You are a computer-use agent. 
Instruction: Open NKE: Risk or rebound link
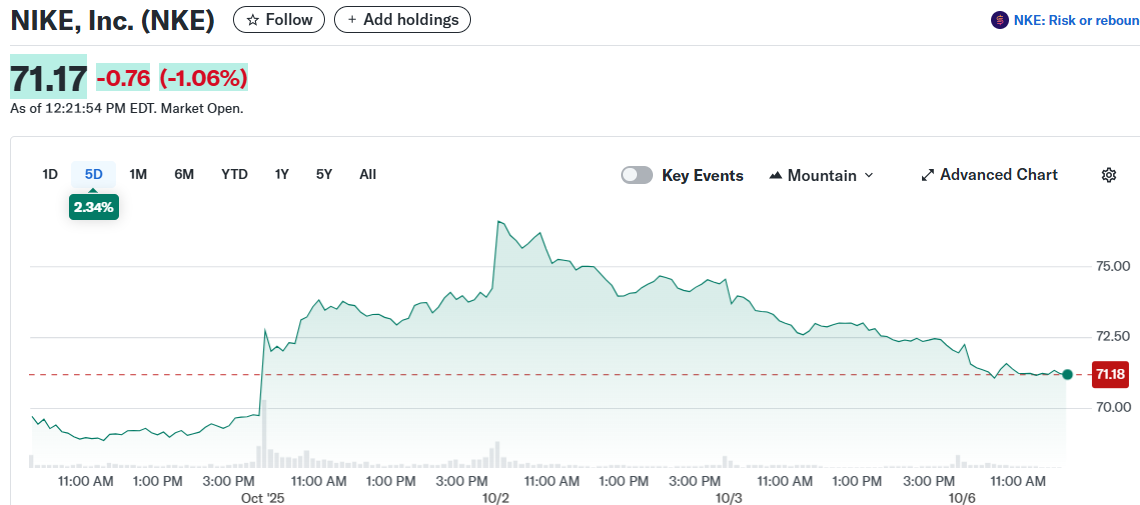1077,20
